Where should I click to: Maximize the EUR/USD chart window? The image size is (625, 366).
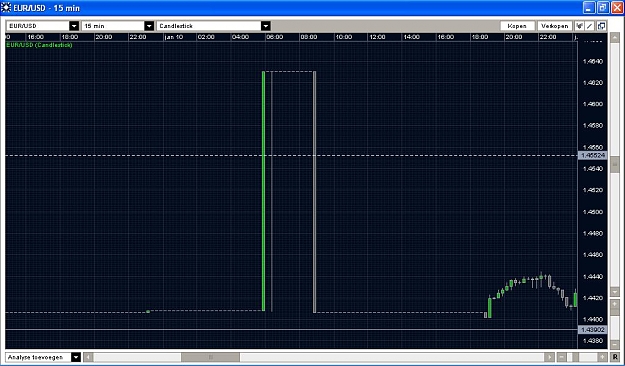[603, 8]
